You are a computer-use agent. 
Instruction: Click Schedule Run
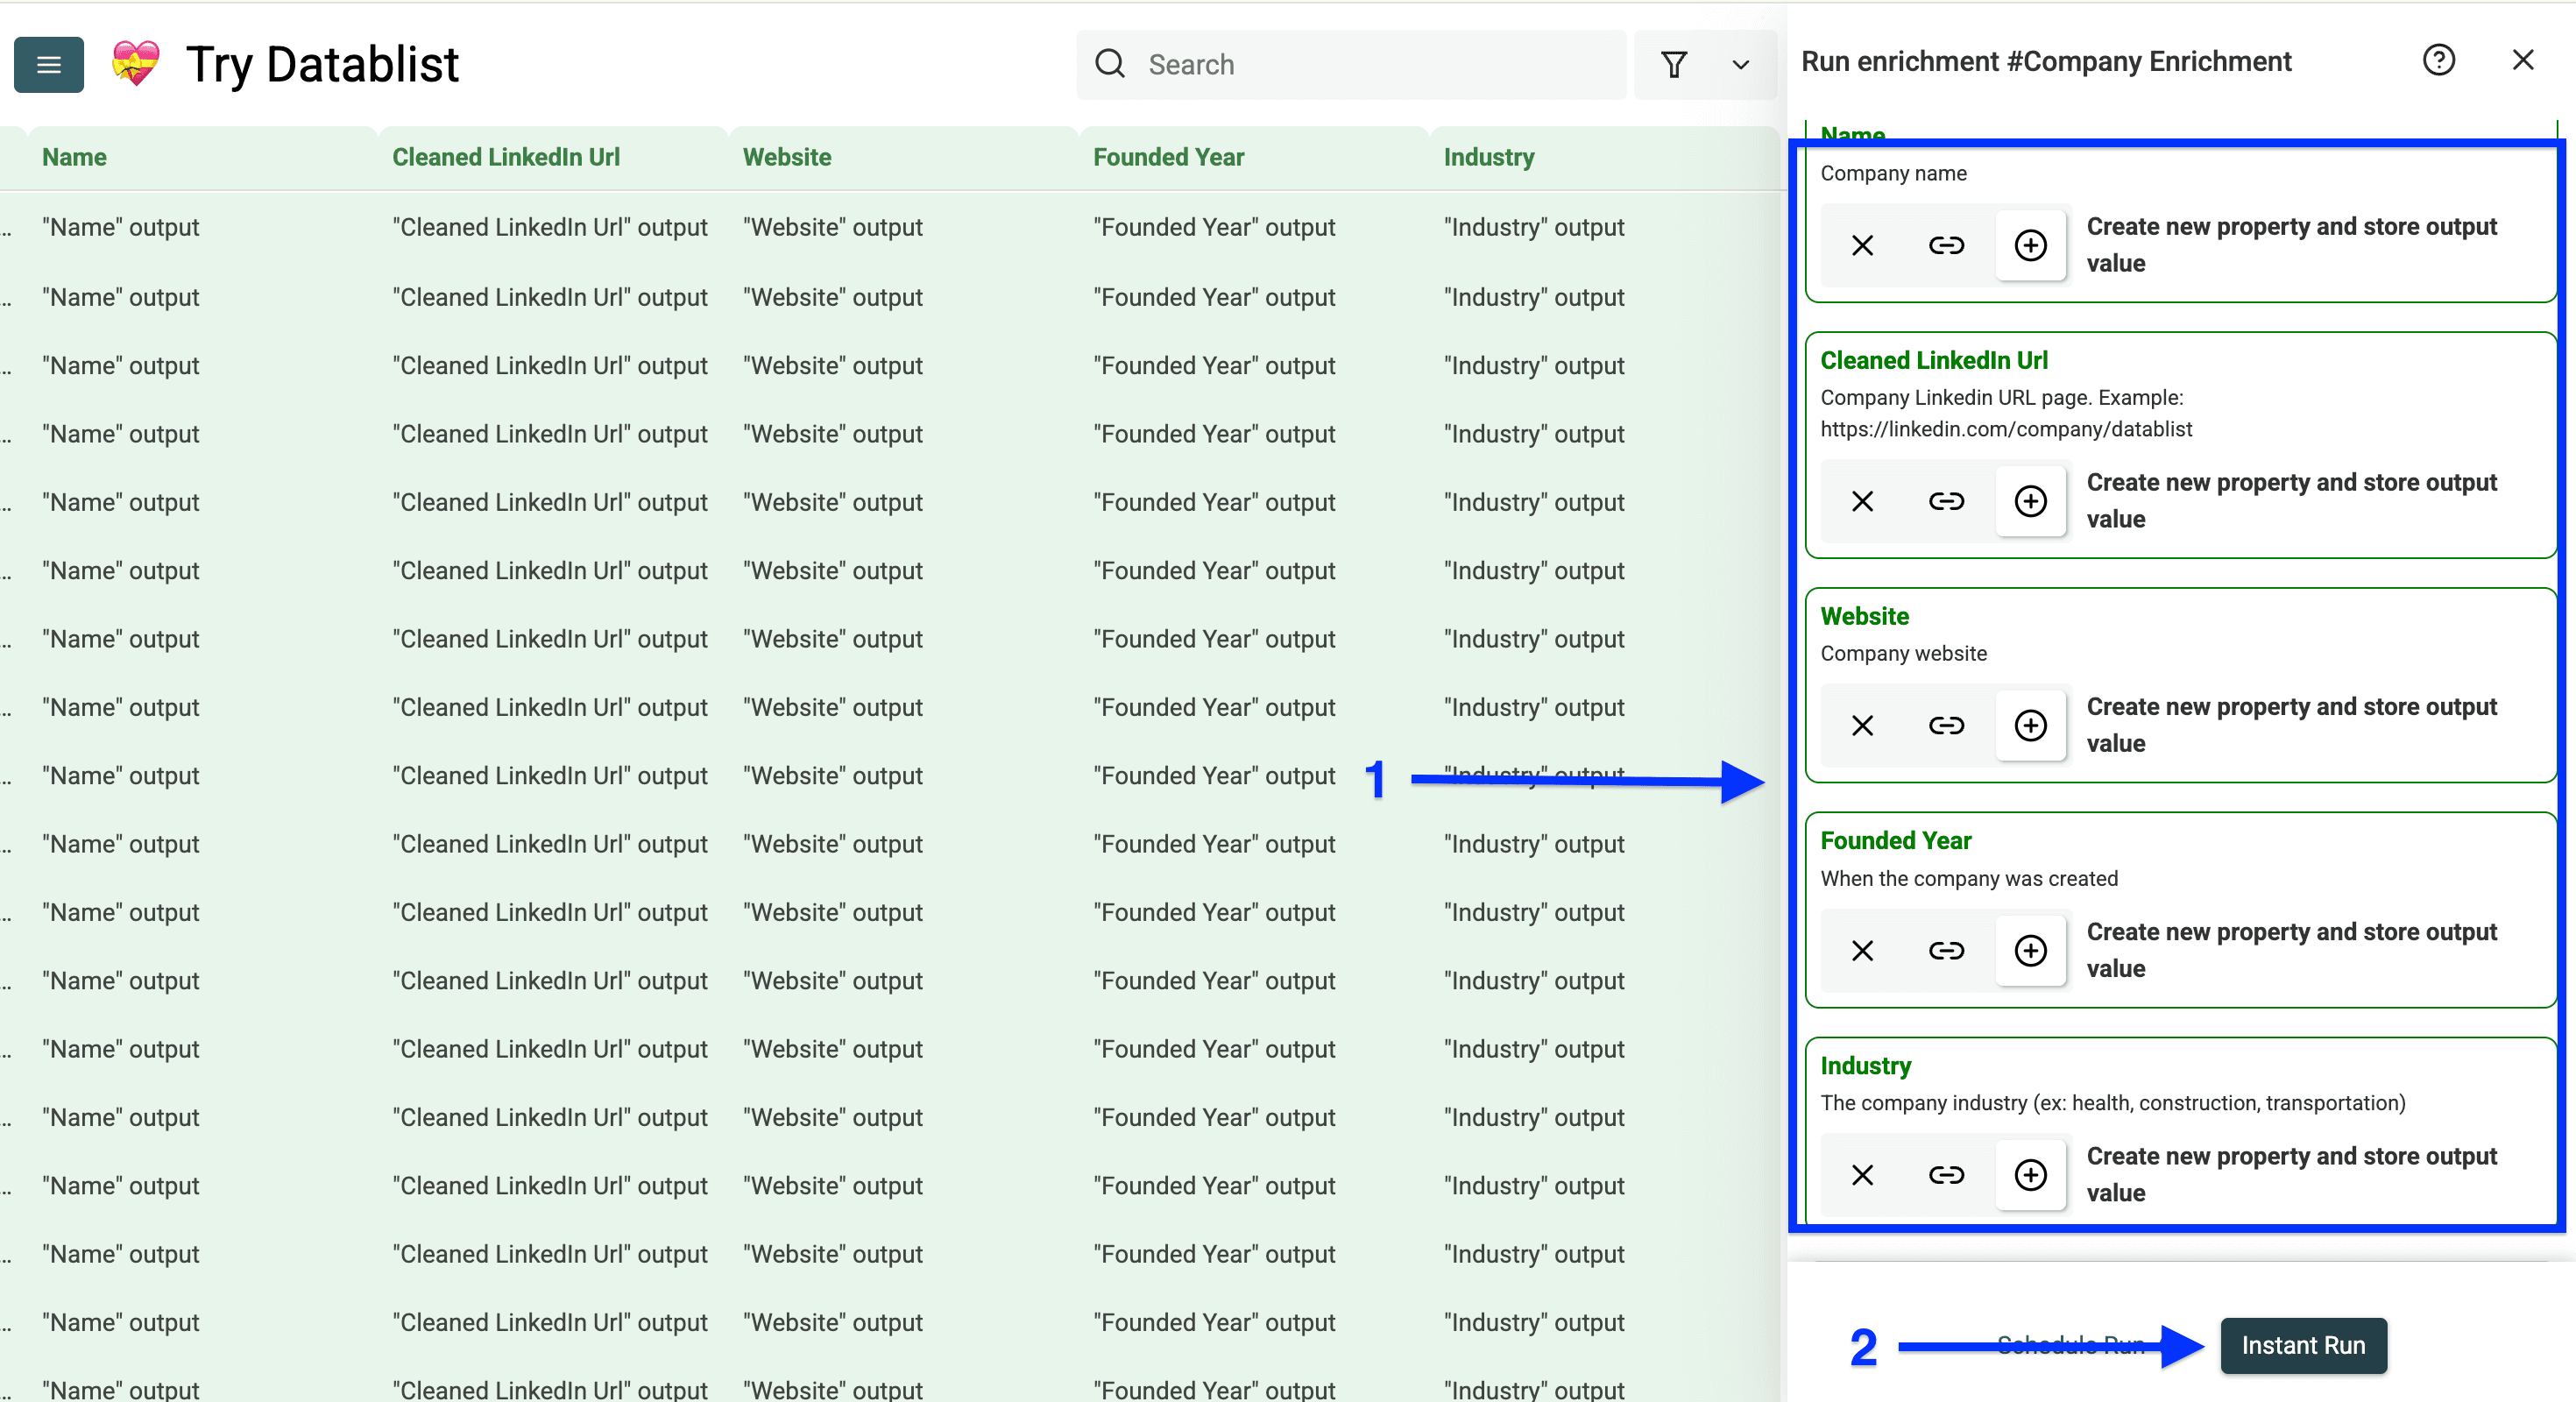point(2069,1345)
